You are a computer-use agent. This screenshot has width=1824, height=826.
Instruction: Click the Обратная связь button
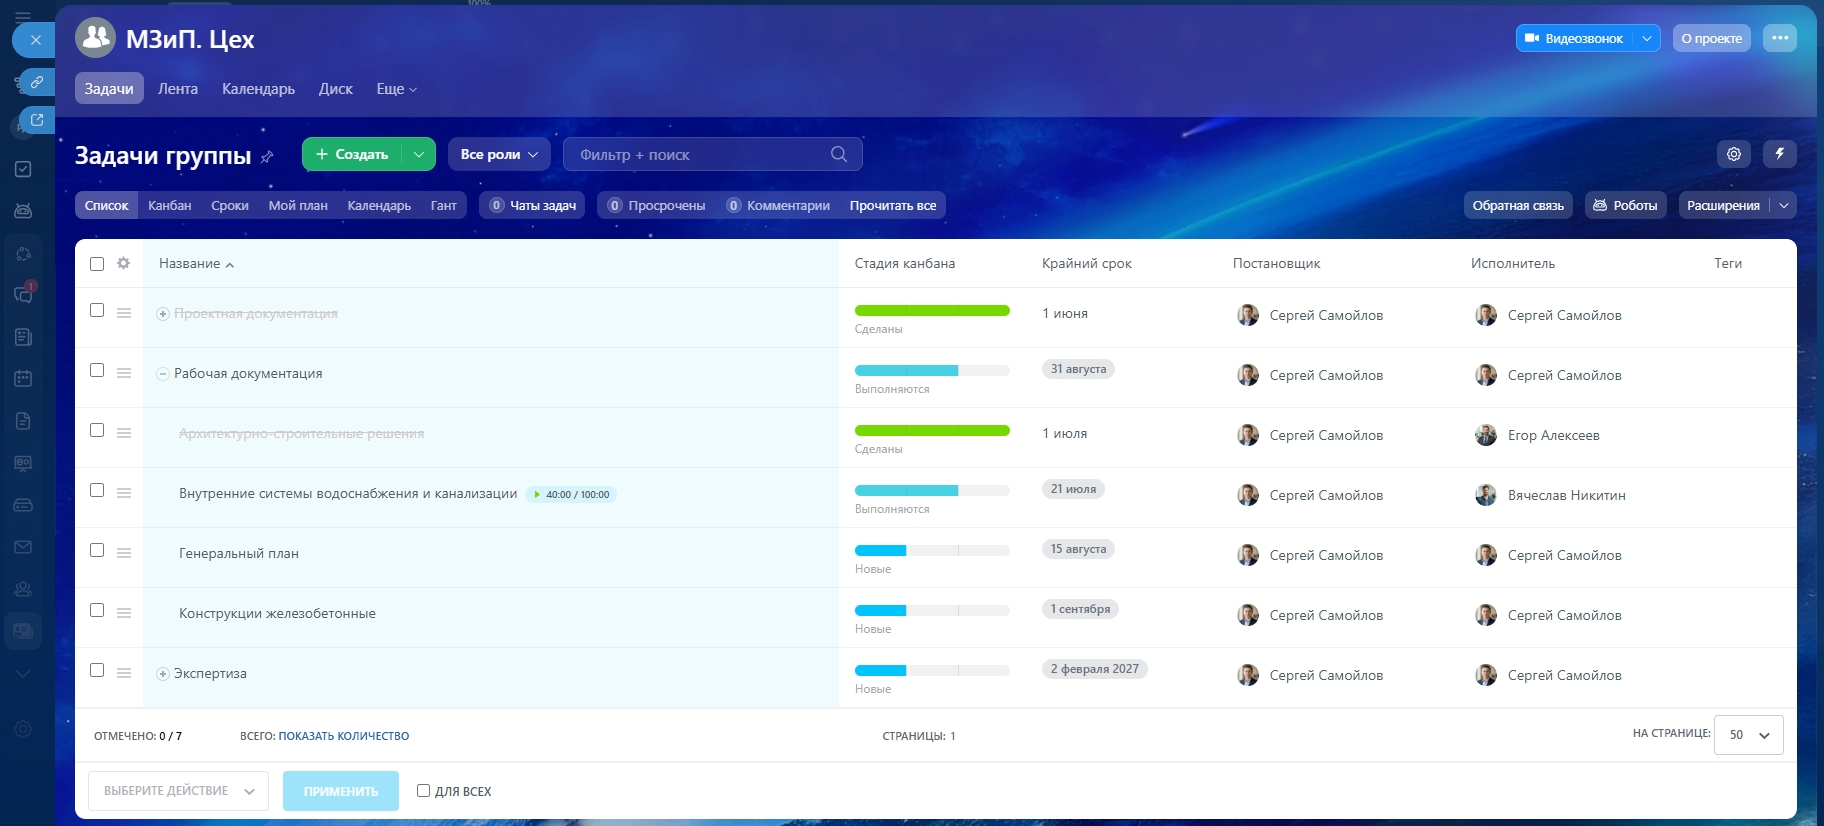coord(1518,205)
